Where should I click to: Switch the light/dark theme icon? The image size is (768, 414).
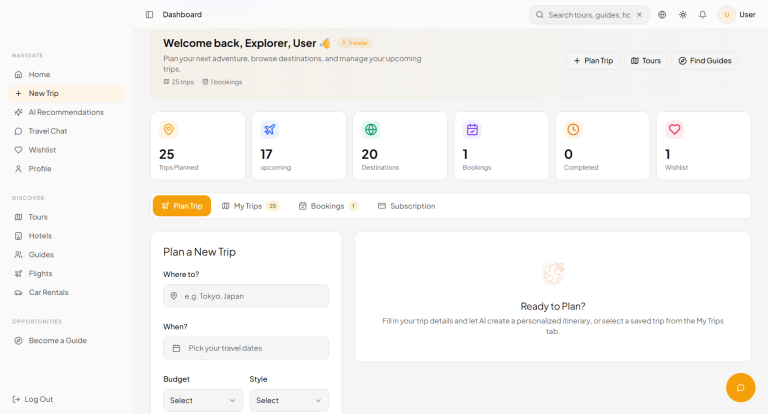tap(683, 15)
